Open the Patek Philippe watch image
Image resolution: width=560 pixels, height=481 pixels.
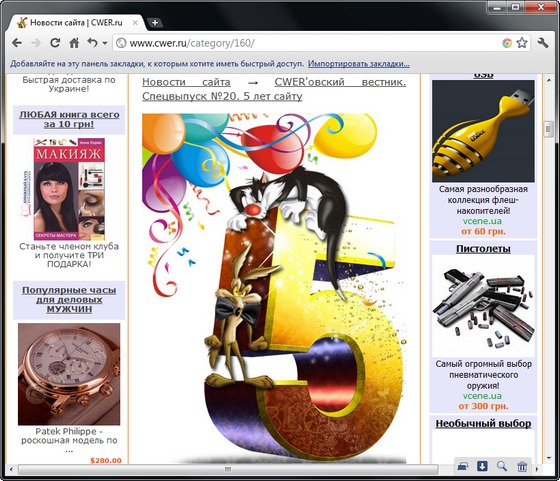click(x=69, y=374)
